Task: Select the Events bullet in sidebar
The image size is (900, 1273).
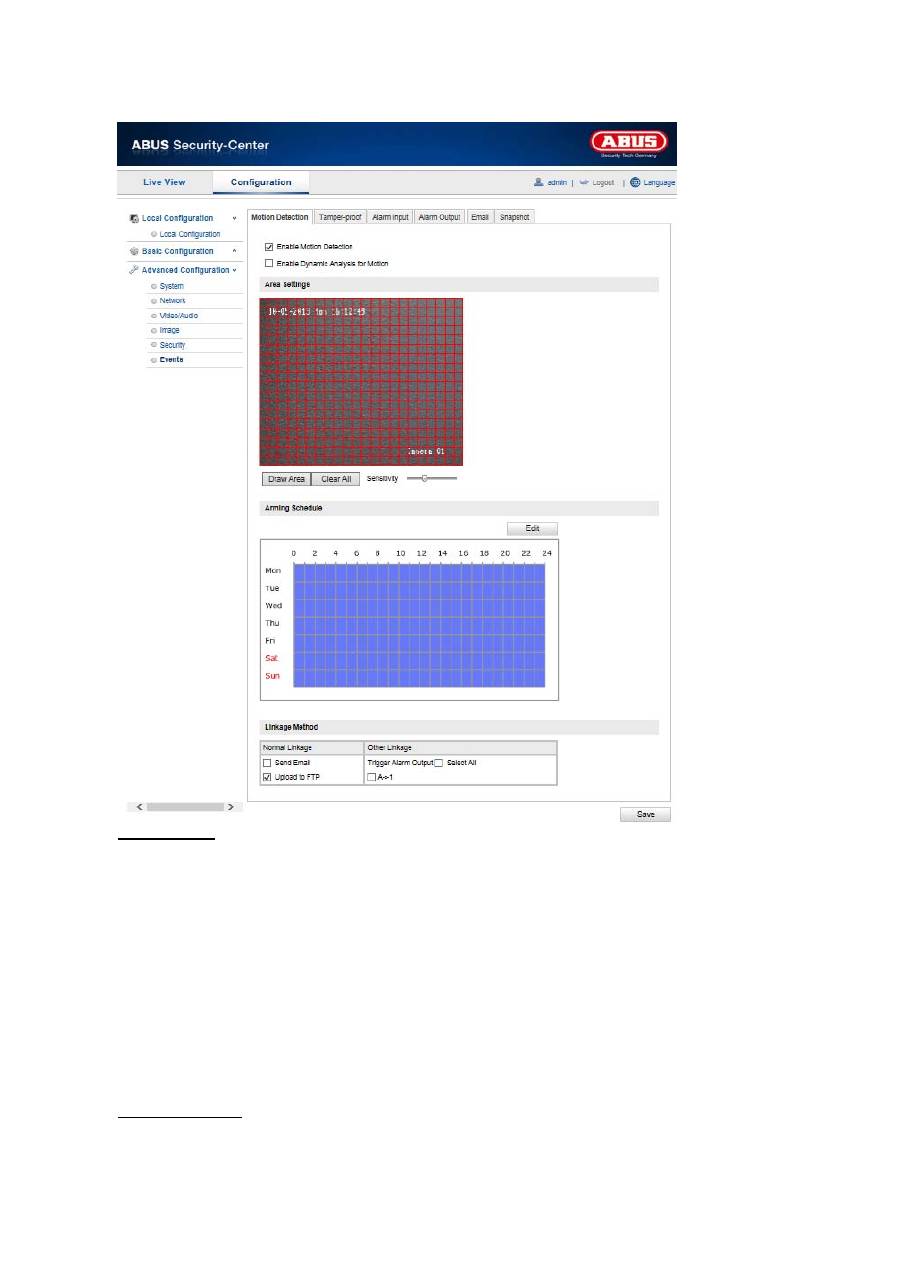Action: (154, 359)
